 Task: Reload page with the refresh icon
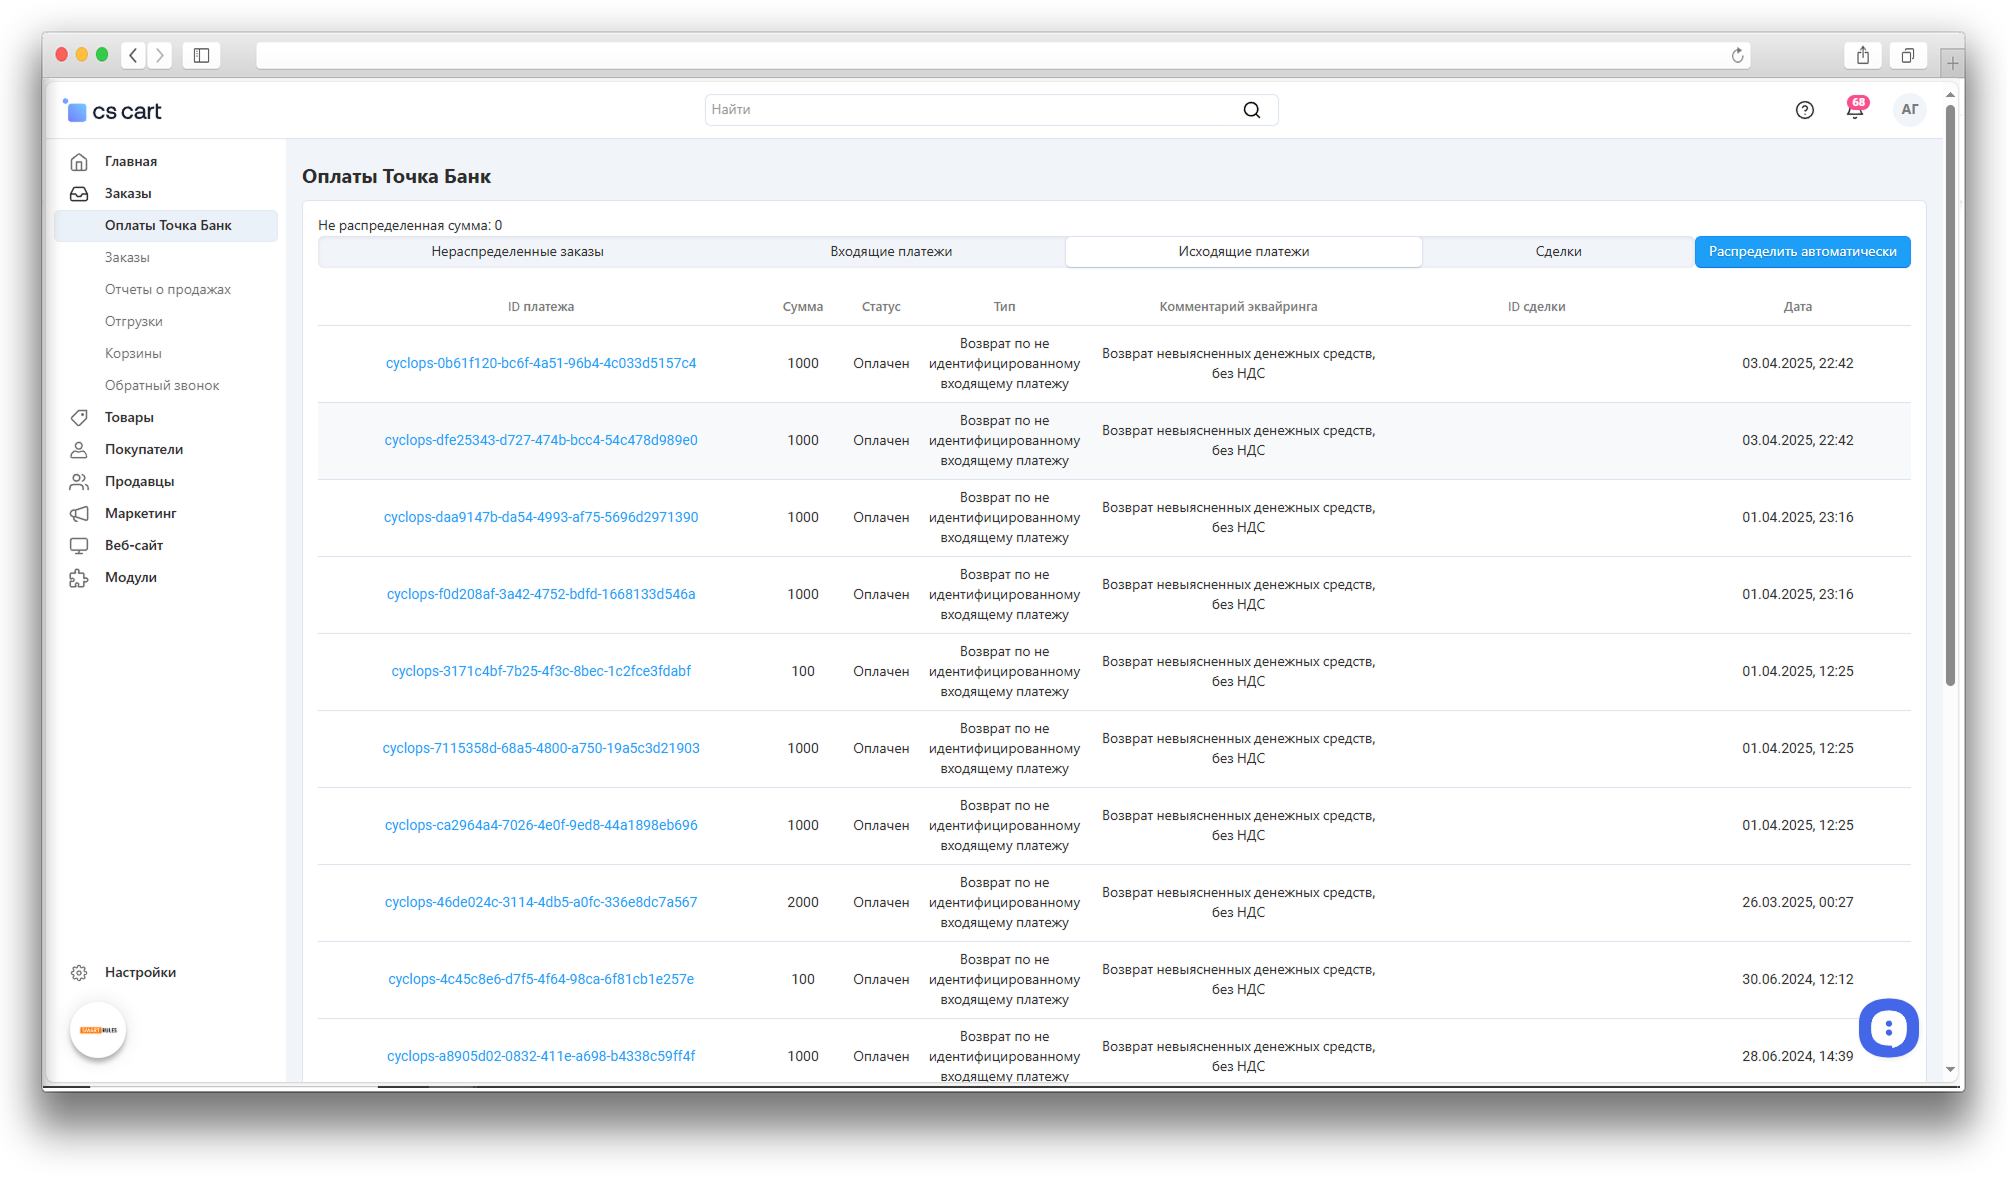[1737, 55]
